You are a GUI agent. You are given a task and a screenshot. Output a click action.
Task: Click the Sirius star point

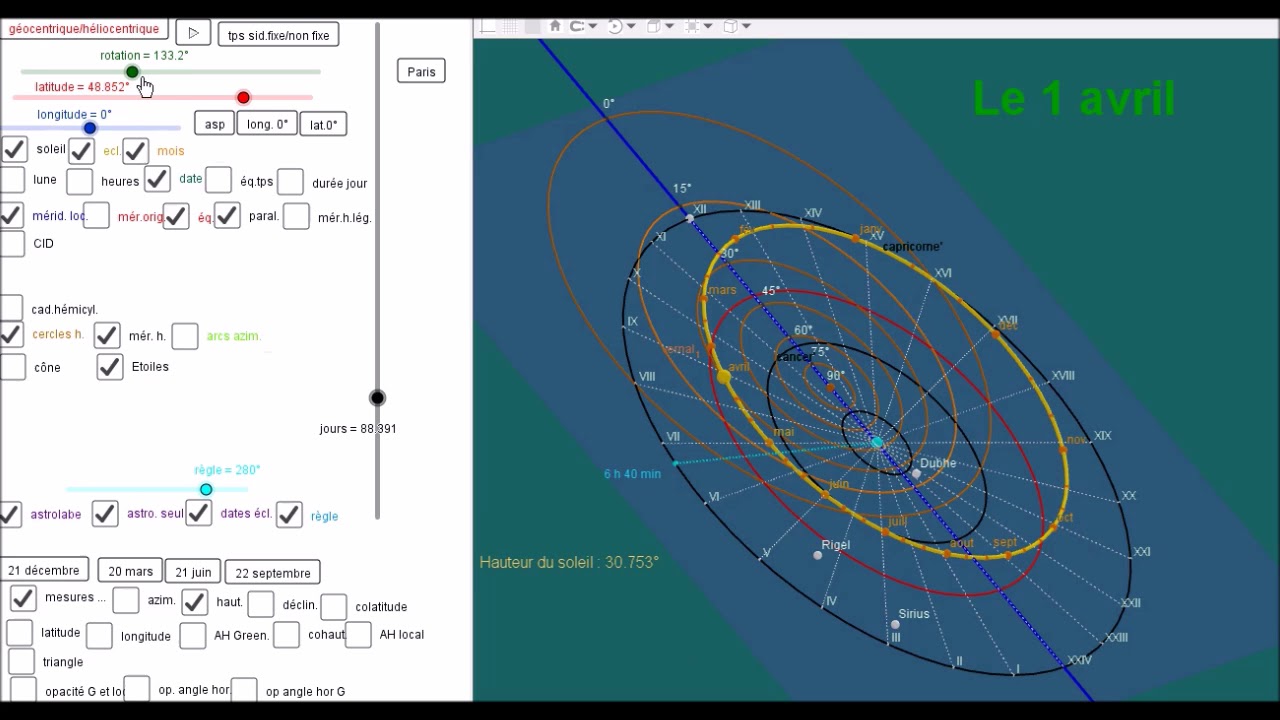tap(895, 625)
